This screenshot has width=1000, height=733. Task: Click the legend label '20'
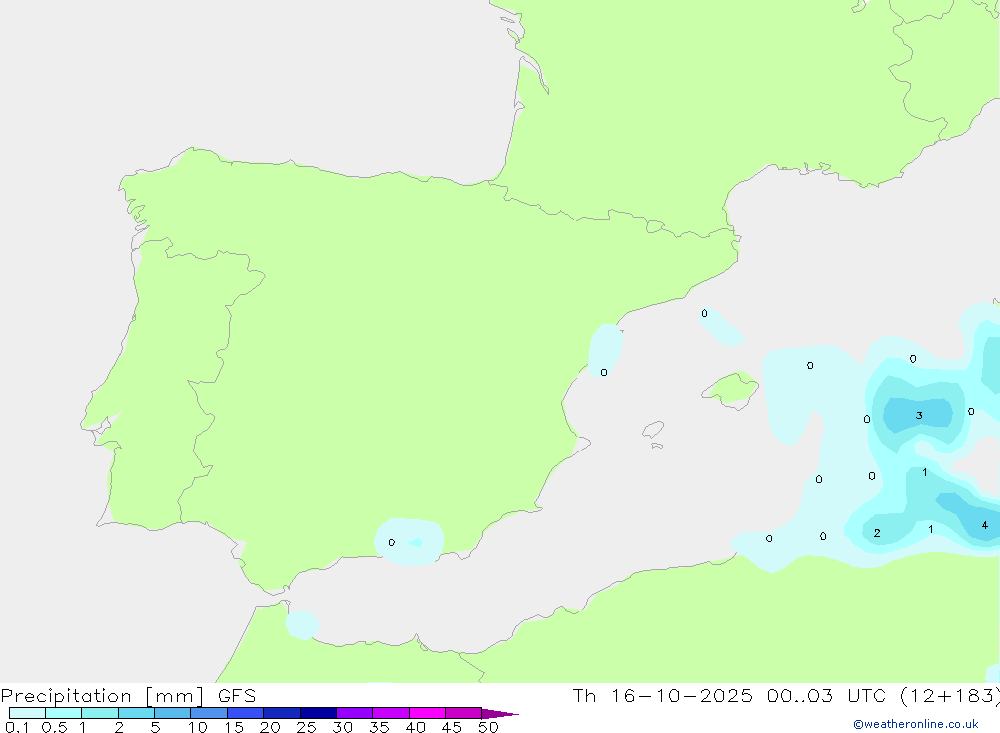[x=270, y=727]
